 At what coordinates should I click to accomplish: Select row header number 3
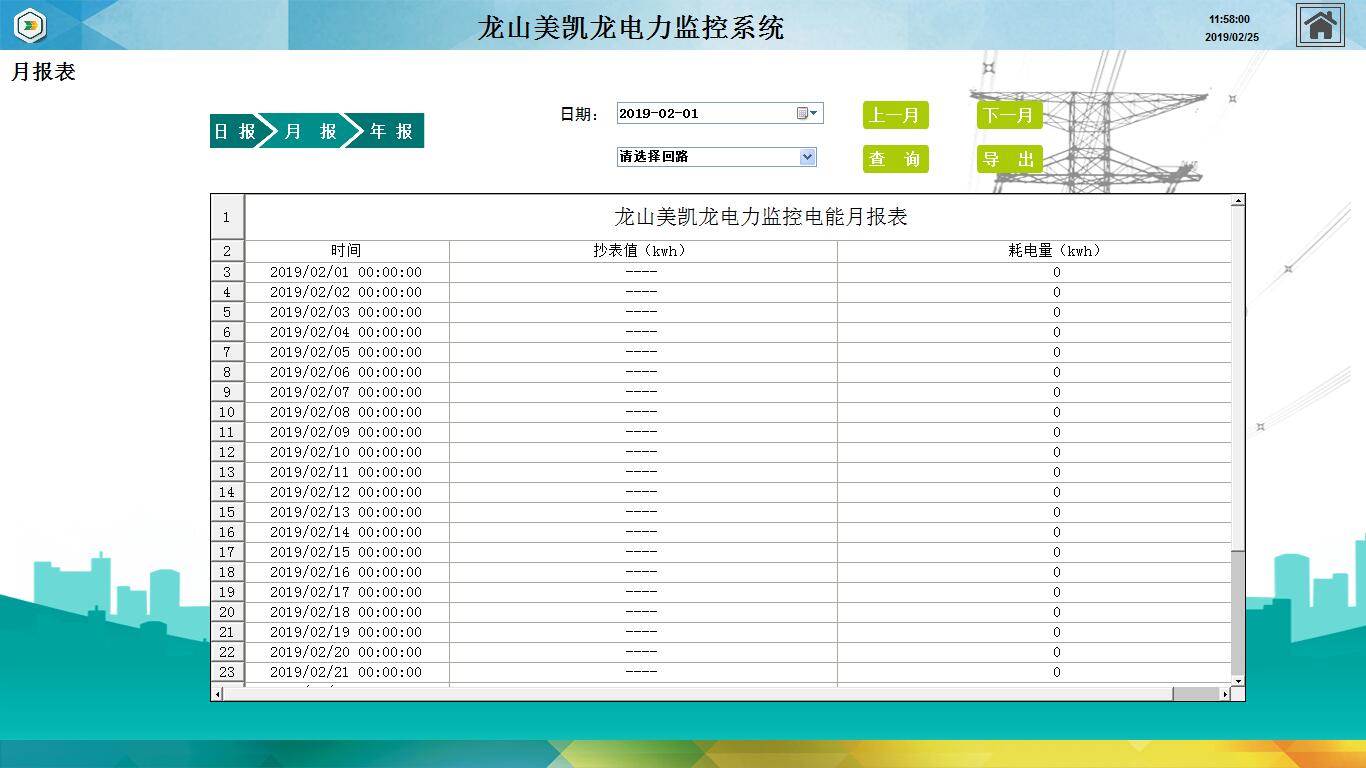pos(227,272)
